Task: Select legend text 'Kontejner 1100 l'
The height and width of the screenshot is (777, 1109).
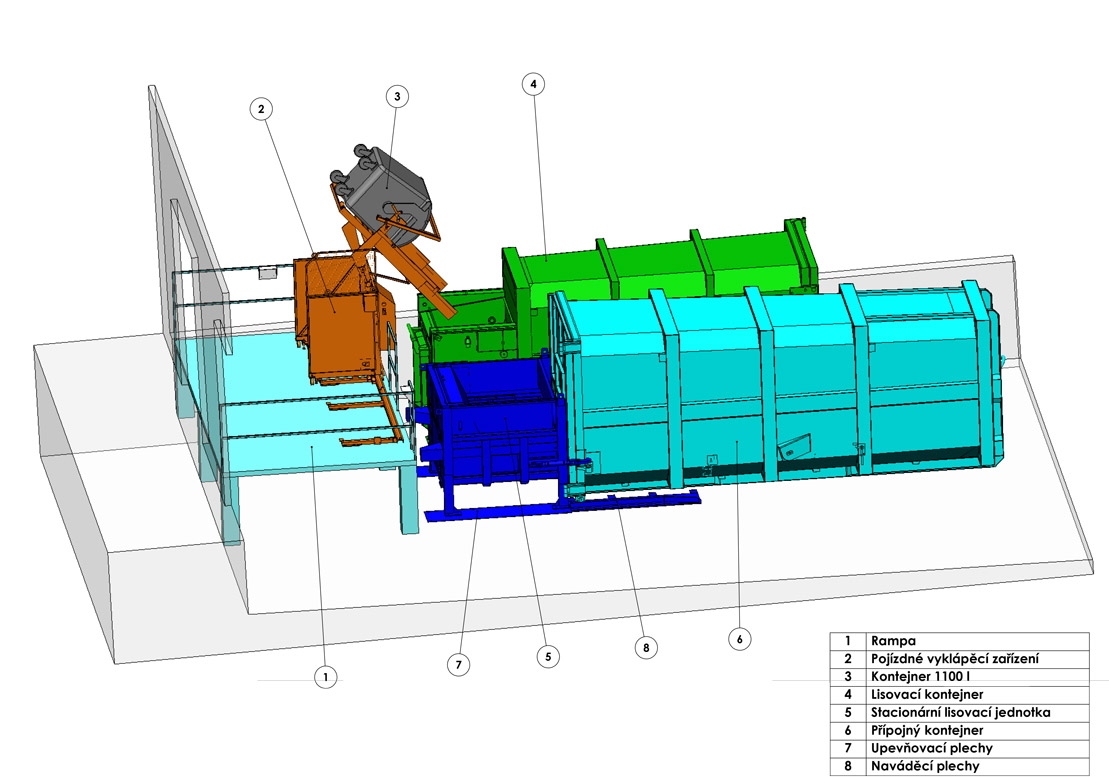Action: (920, 677)
